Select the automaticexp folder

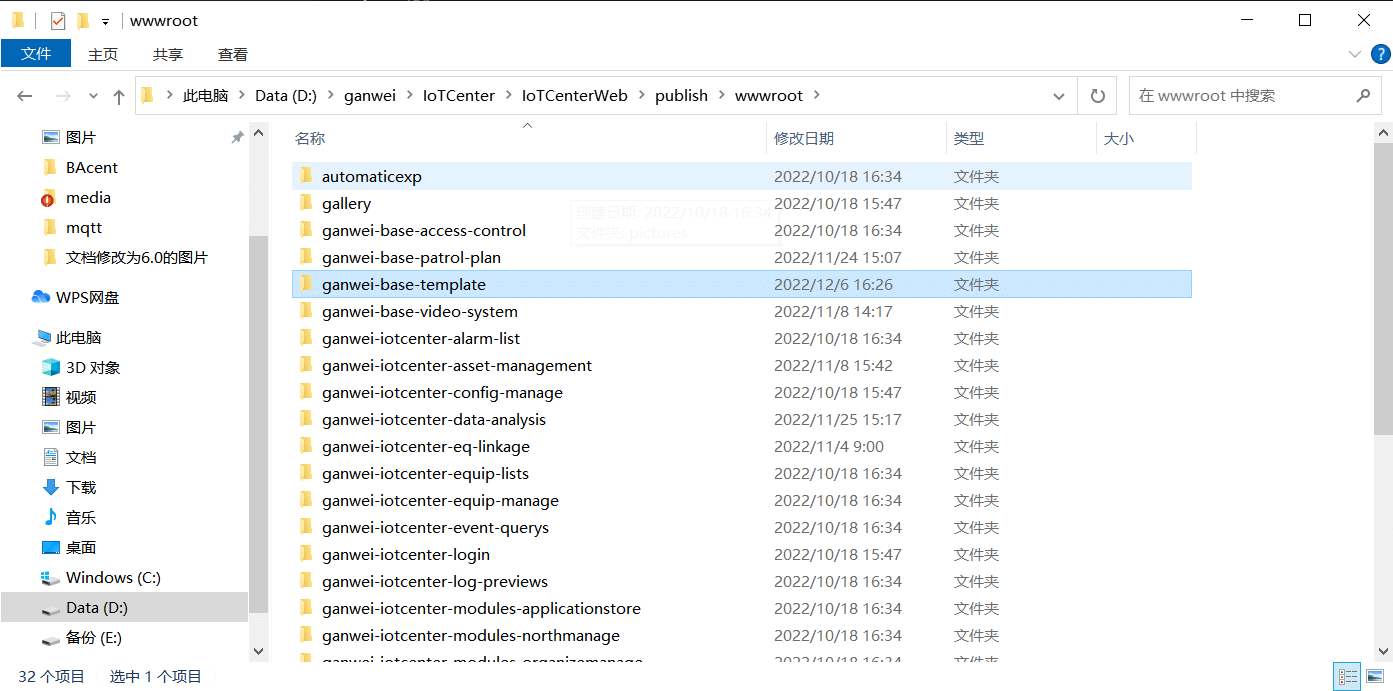click(x=742, y=177)
